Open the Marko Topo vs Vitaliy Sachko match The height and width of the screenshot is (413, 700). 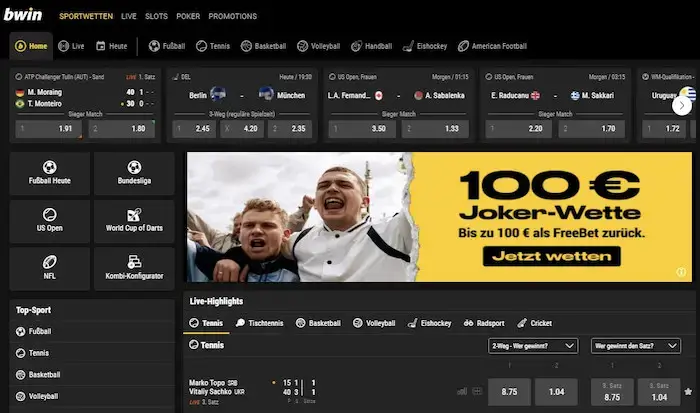217,387
